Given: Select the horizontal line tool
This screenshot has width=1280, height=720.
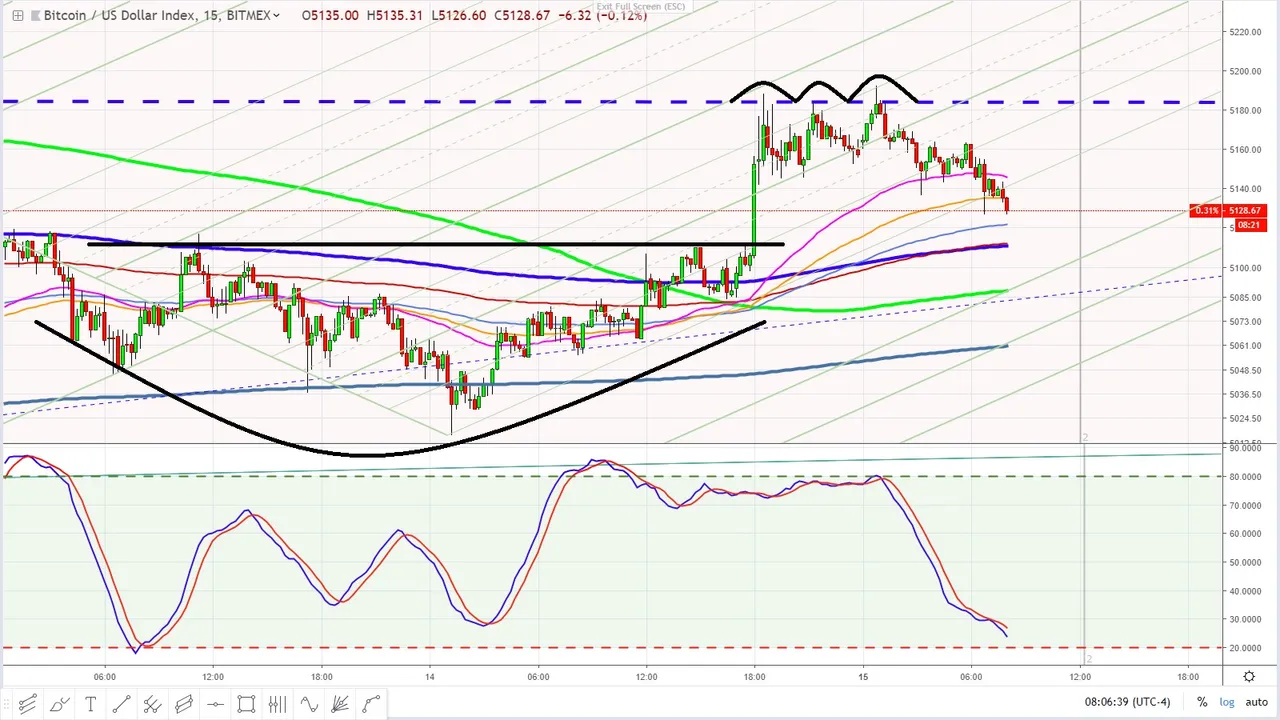Looking at the screenshot, I should (215, 704).
